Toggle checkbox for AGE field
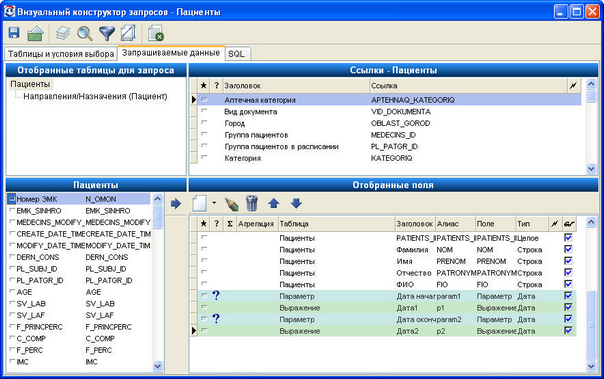 click(12, 292)
